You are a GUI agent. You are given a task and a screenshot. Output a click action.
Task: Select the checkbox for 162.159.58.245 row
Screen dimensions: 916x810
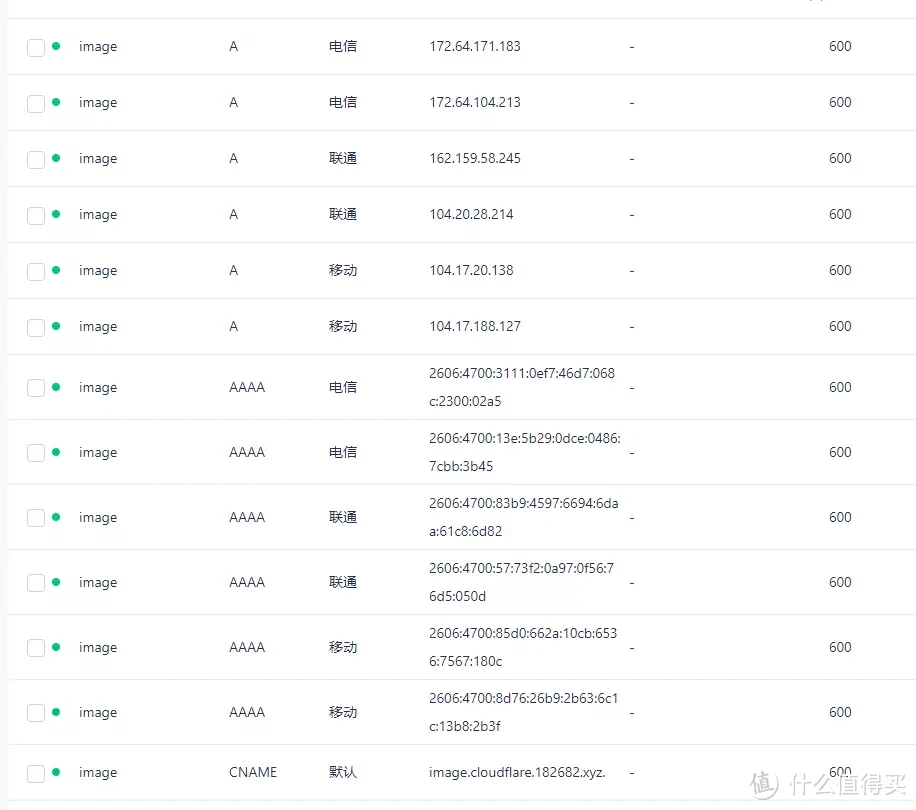click(36, 160)
